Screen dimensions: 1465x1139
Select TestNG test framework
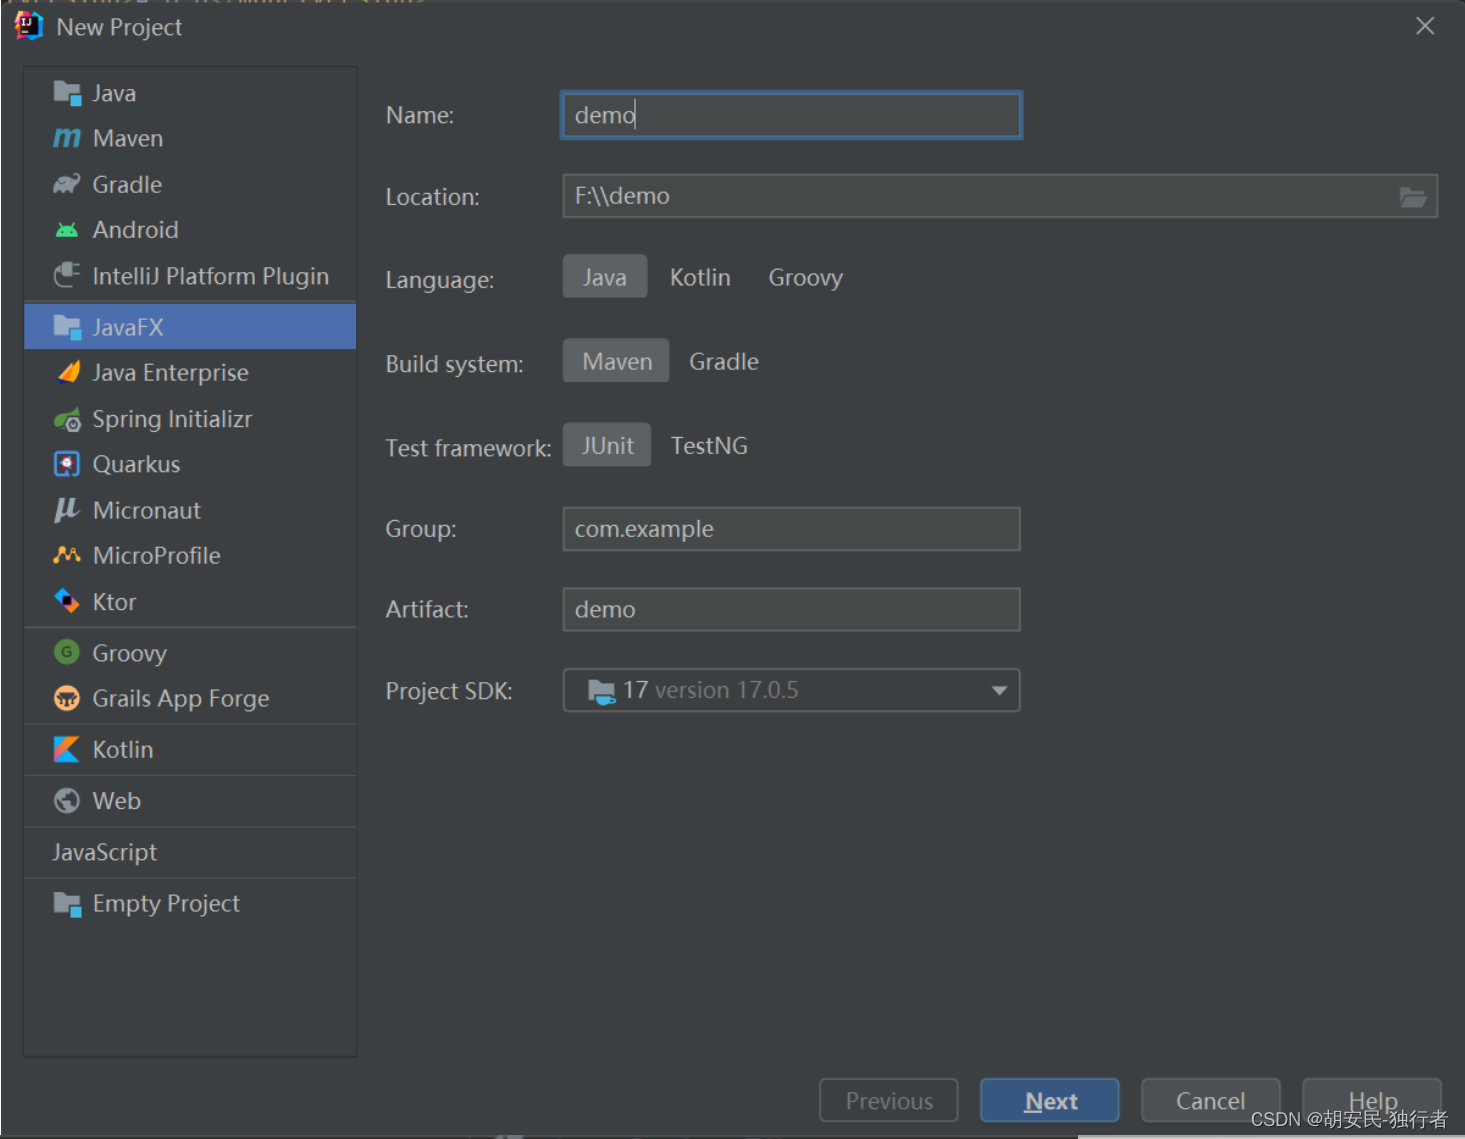pos(709,445)
